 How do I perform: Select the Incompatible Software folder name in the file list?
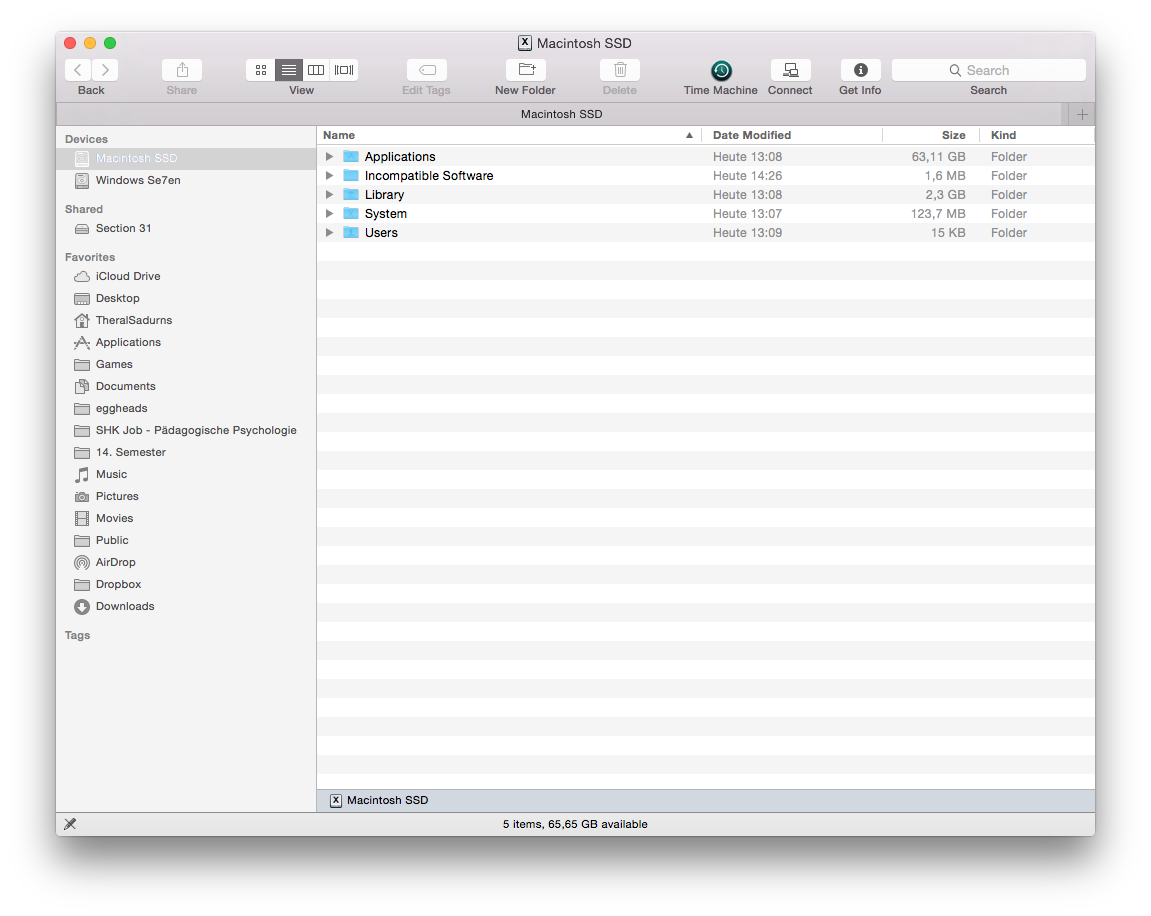[429, 175]
